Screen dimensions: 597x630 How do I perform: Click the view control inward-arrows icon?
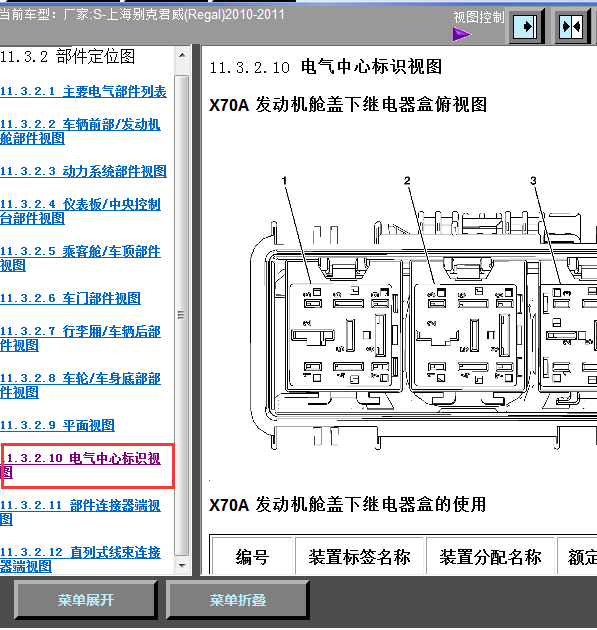tap(572, 27)
